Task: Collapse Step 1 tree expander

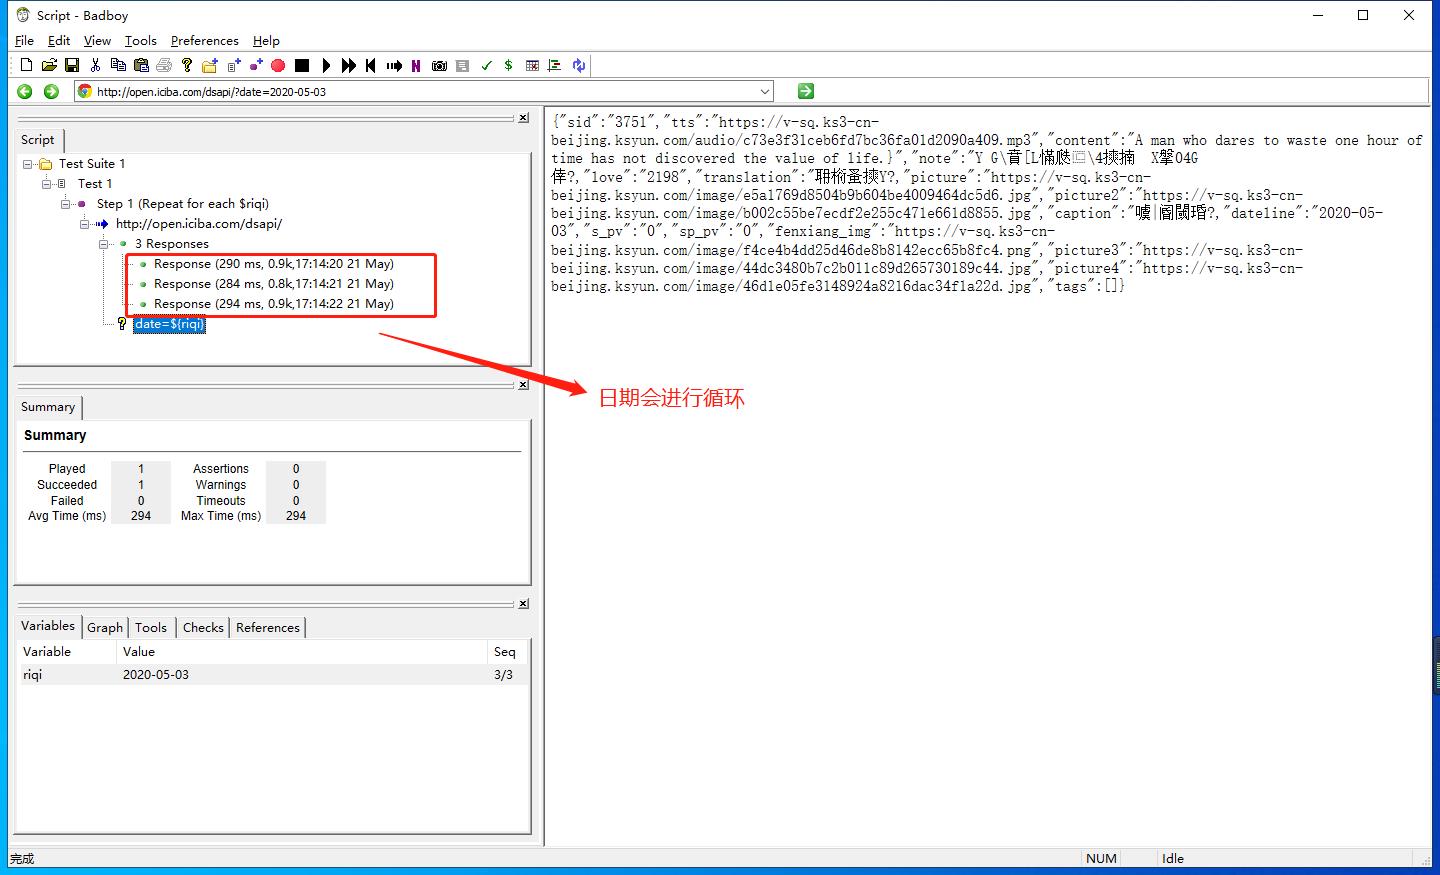Action: tap(66, 204)
